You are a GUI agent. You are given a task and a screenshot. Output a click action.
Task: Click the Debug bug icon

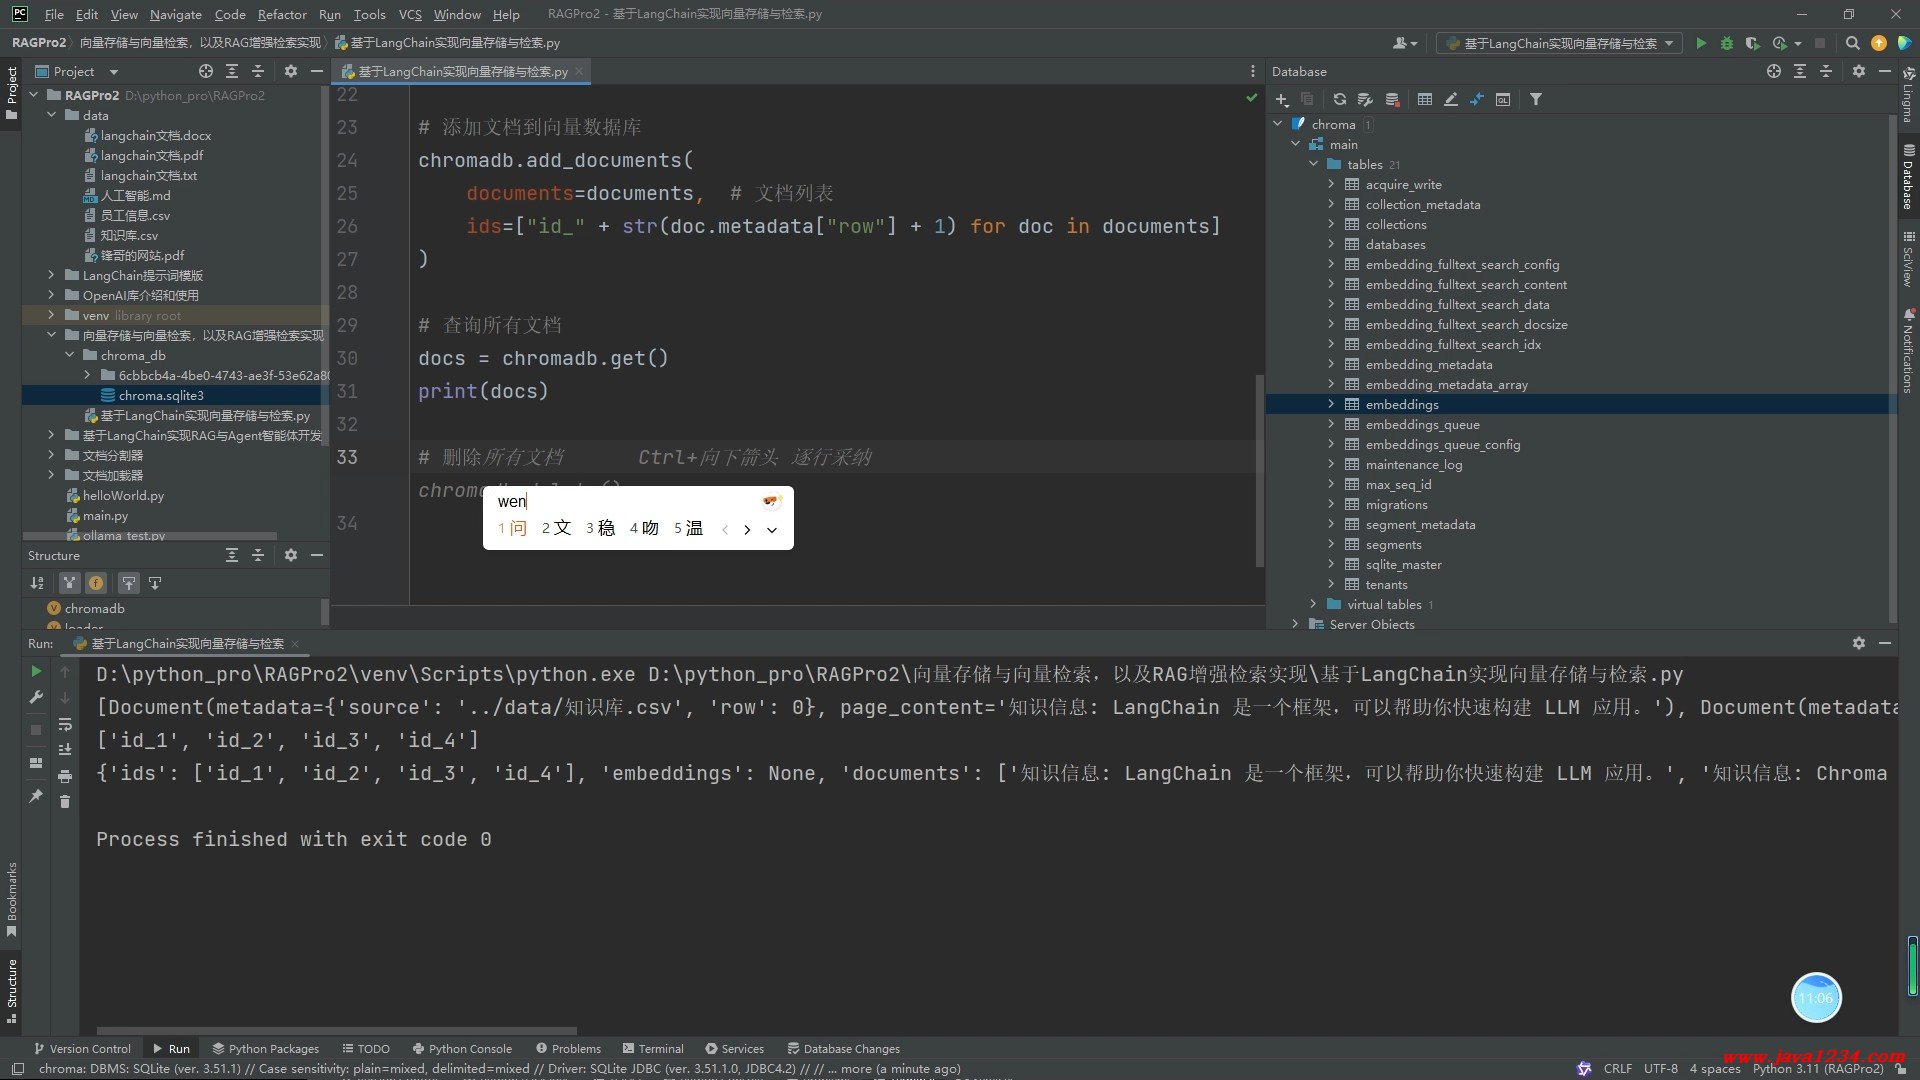1726,43
